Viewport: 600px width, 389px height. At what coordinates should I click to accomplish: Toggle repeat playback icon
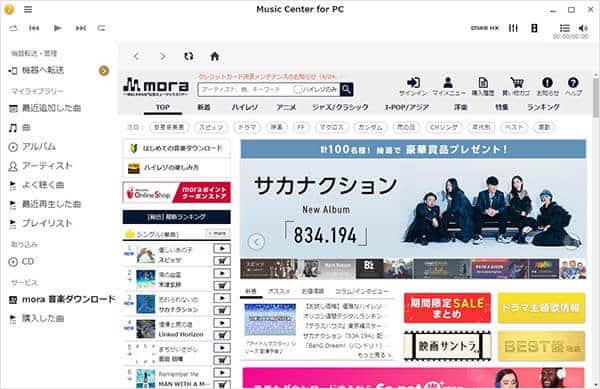coord(101,28)
